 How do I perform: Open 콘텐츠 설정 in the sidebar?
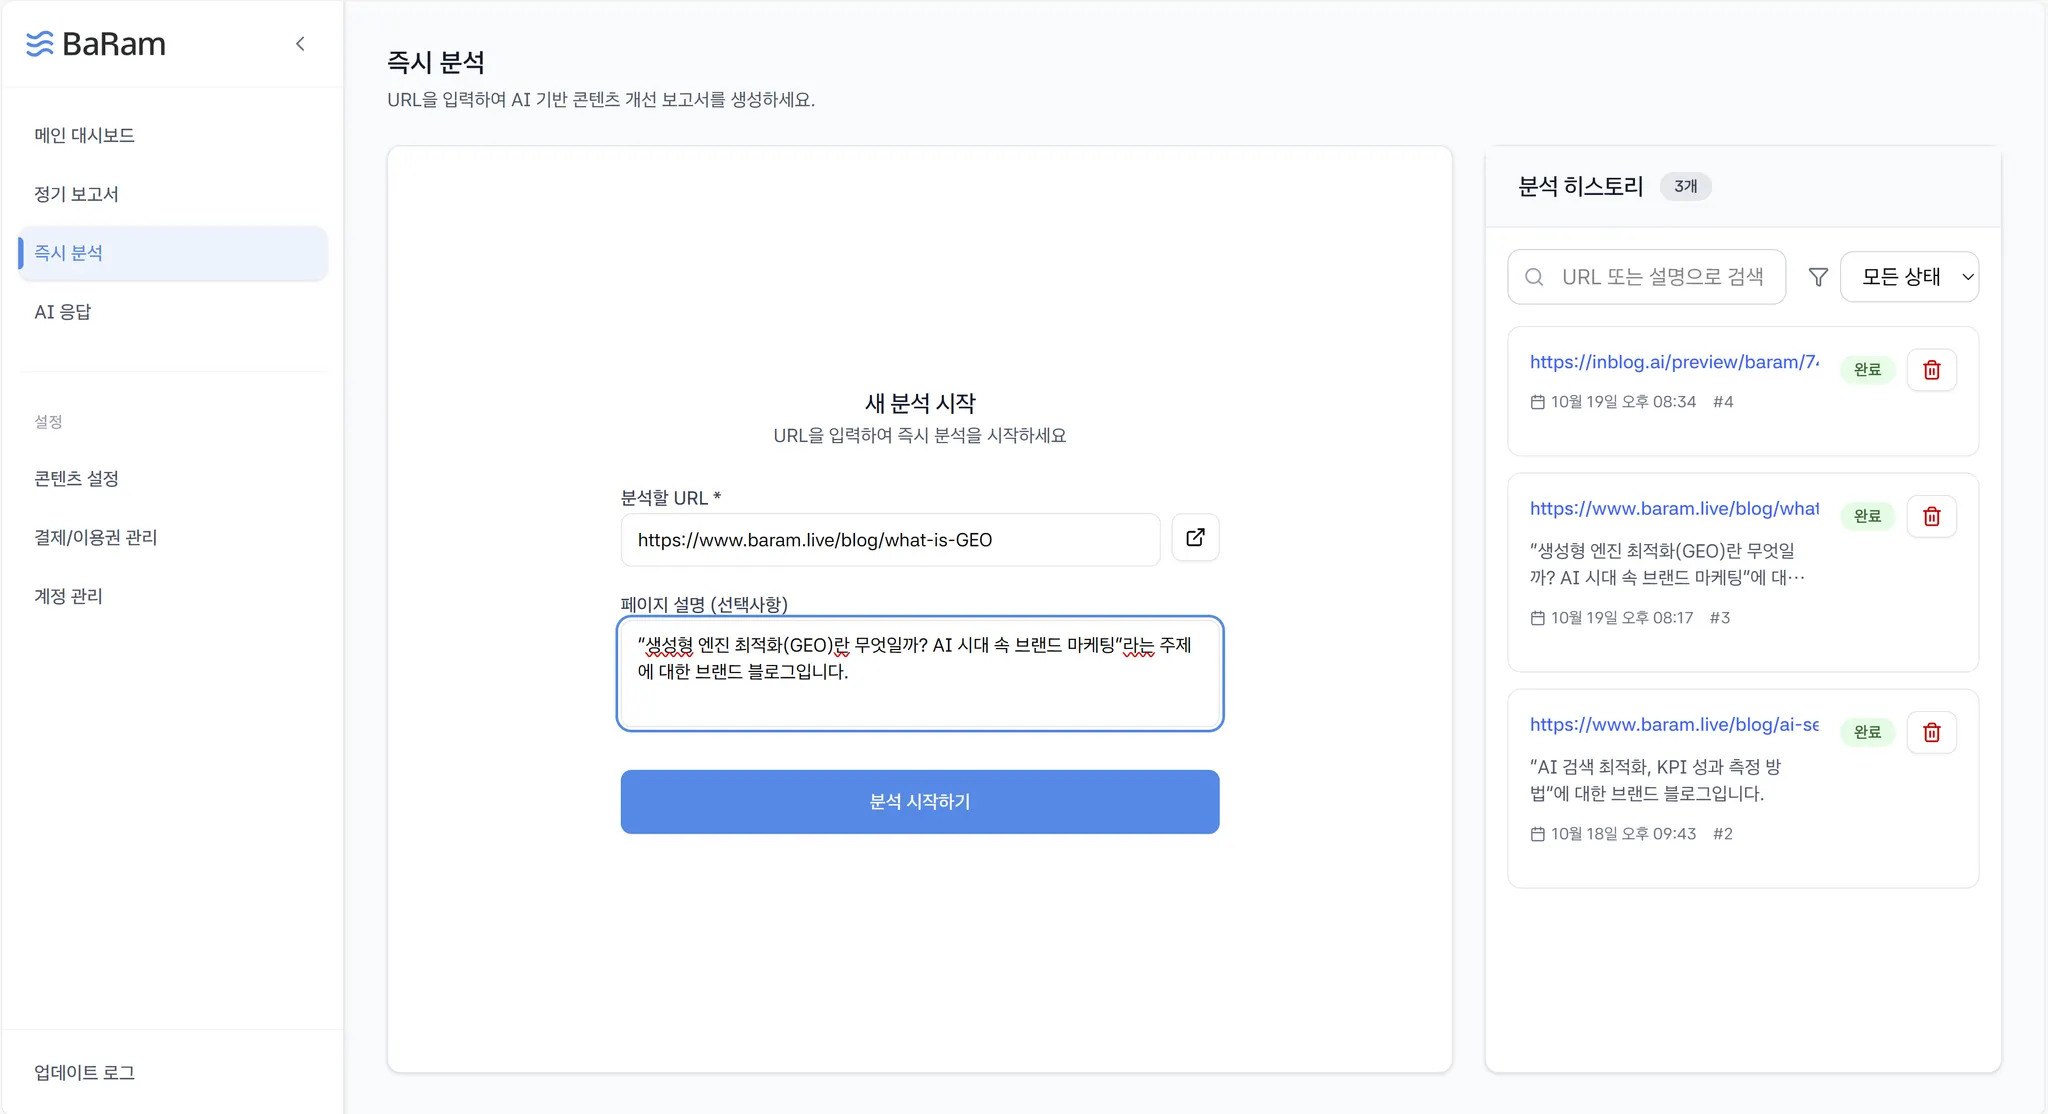pyautogui.click(x=77, y=479)
